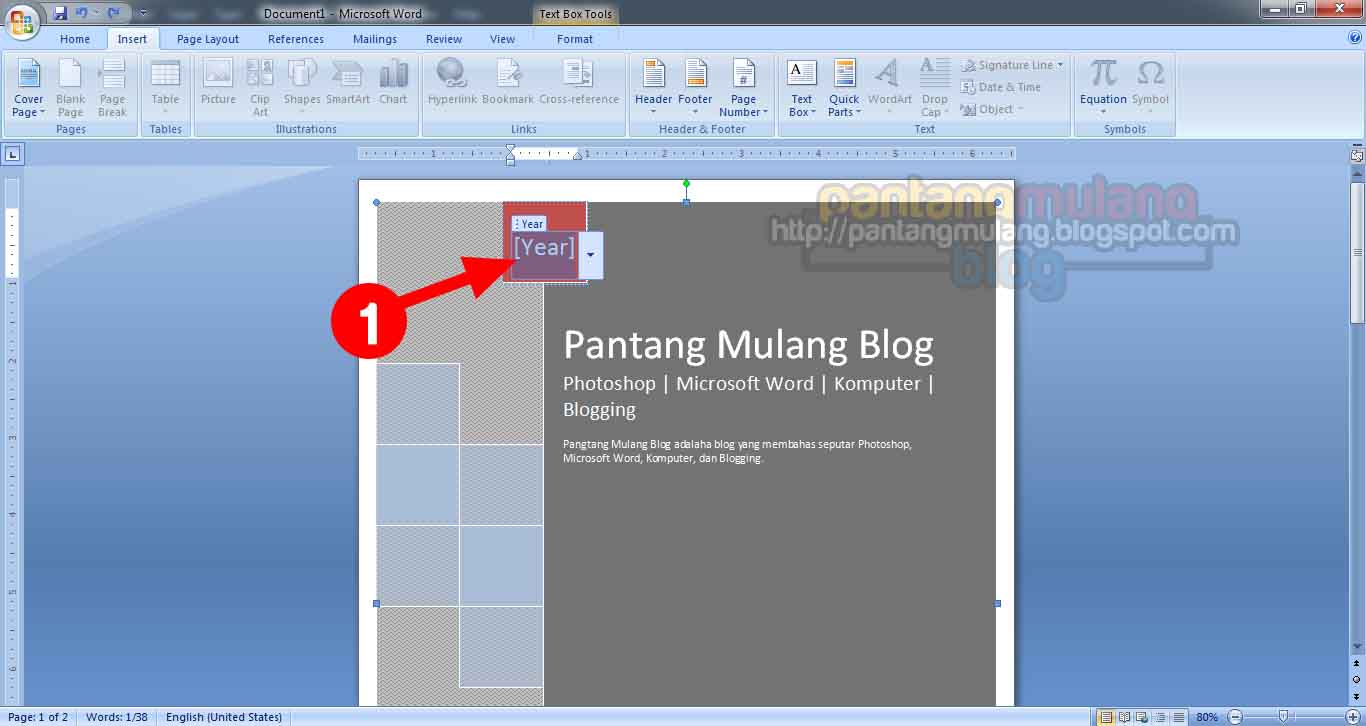Click Page: 1 of 2 in status bar

(38, 717)
